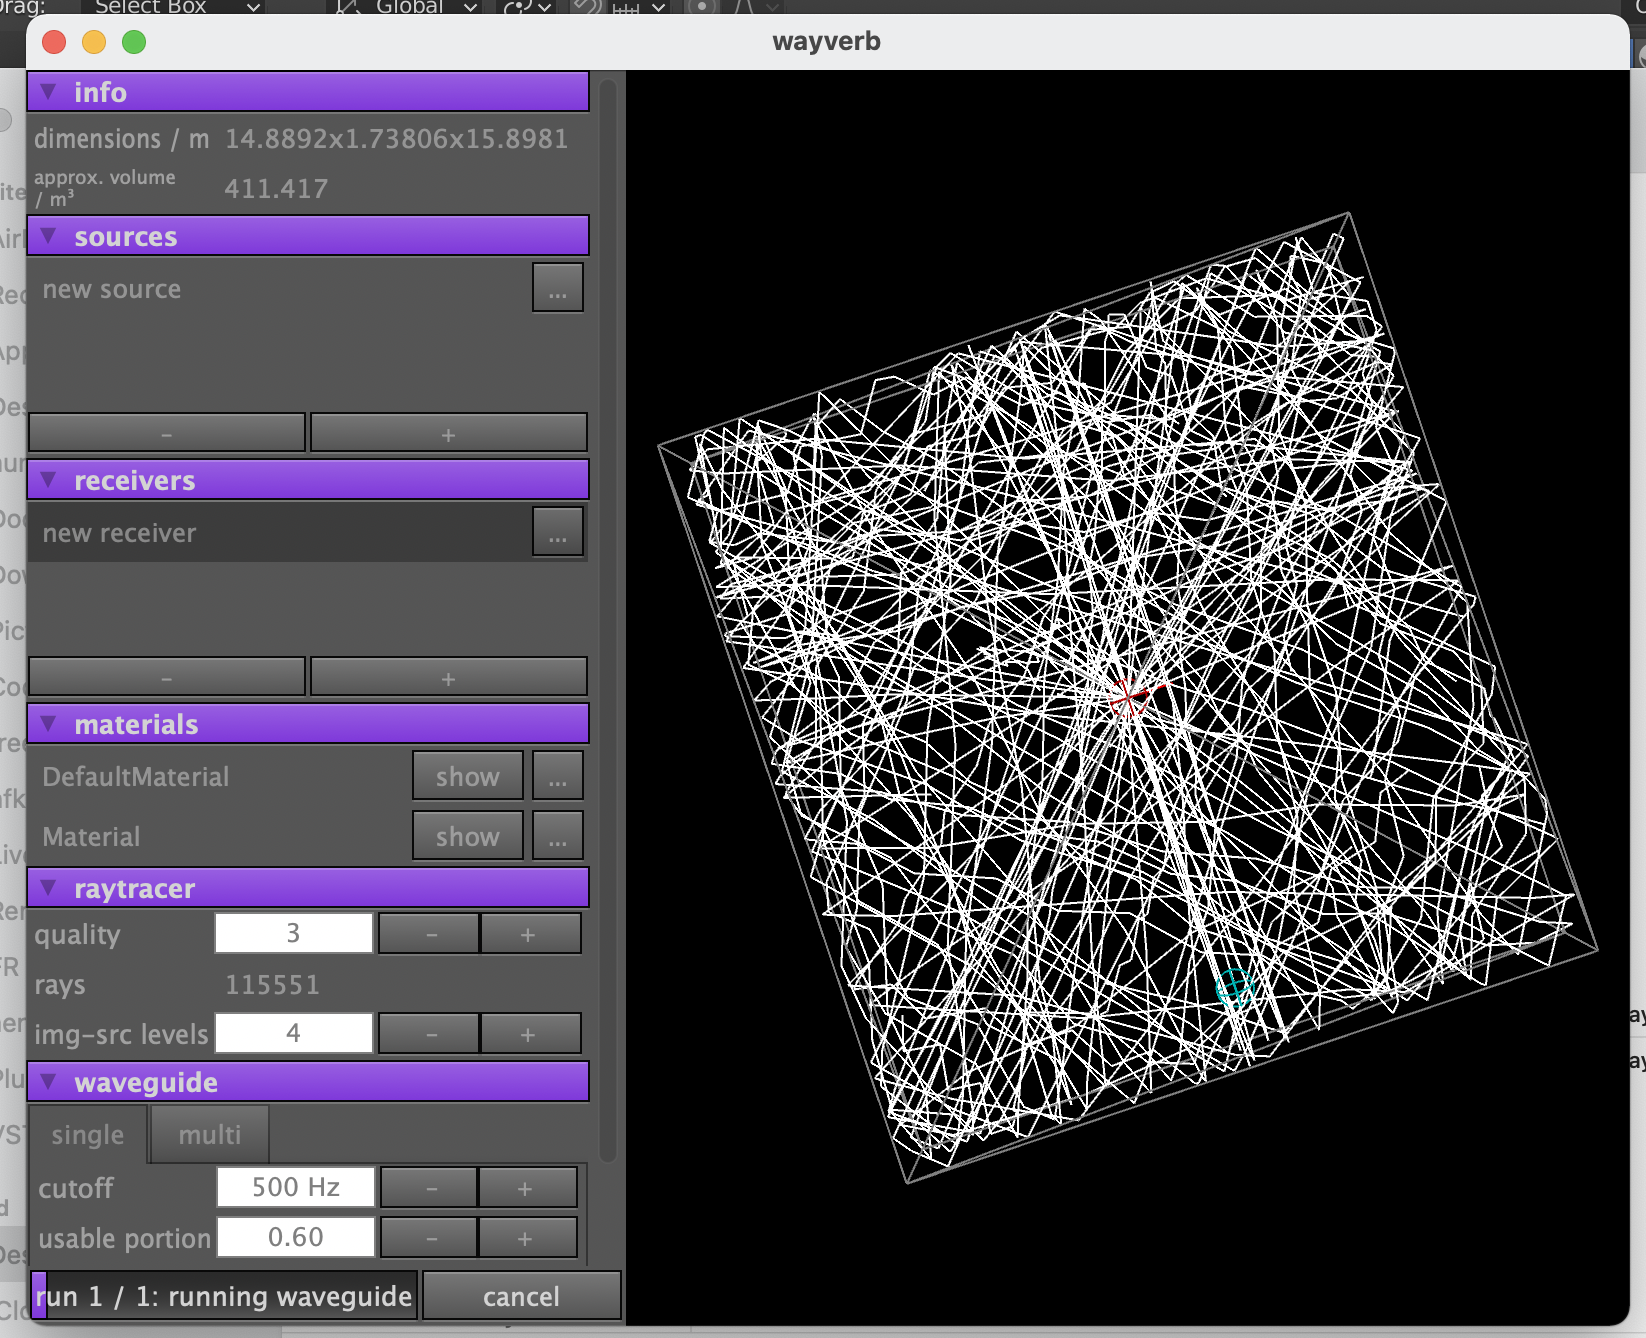The width and height of the screenshot is (1646, 1338).
Task: Open the new receiver options ellipsis button
Action: (x=557, y=533)
